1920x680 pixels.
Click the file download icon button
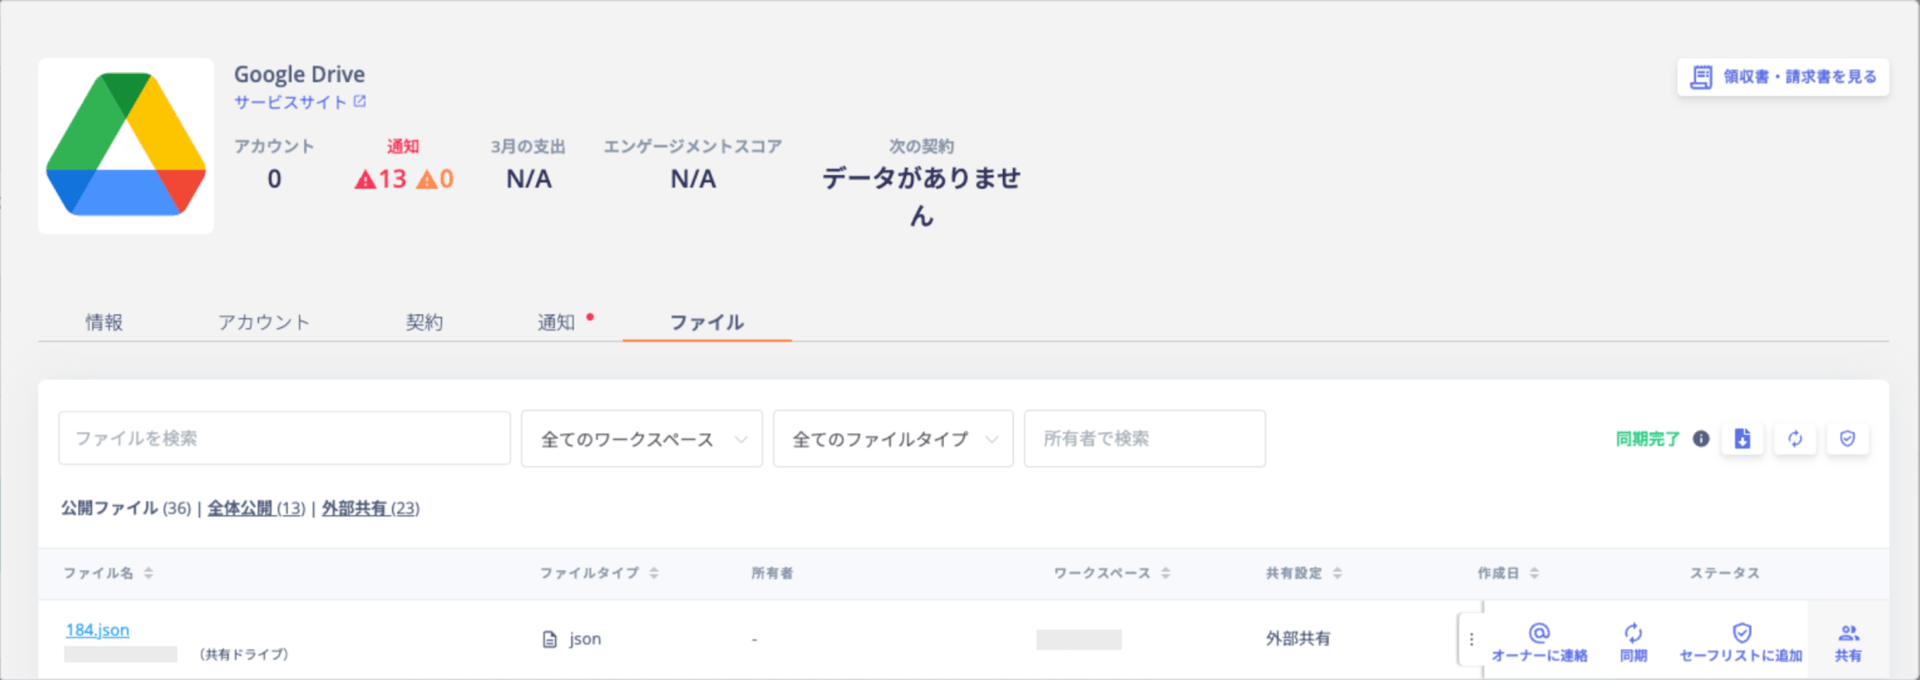pos(1742,439)
